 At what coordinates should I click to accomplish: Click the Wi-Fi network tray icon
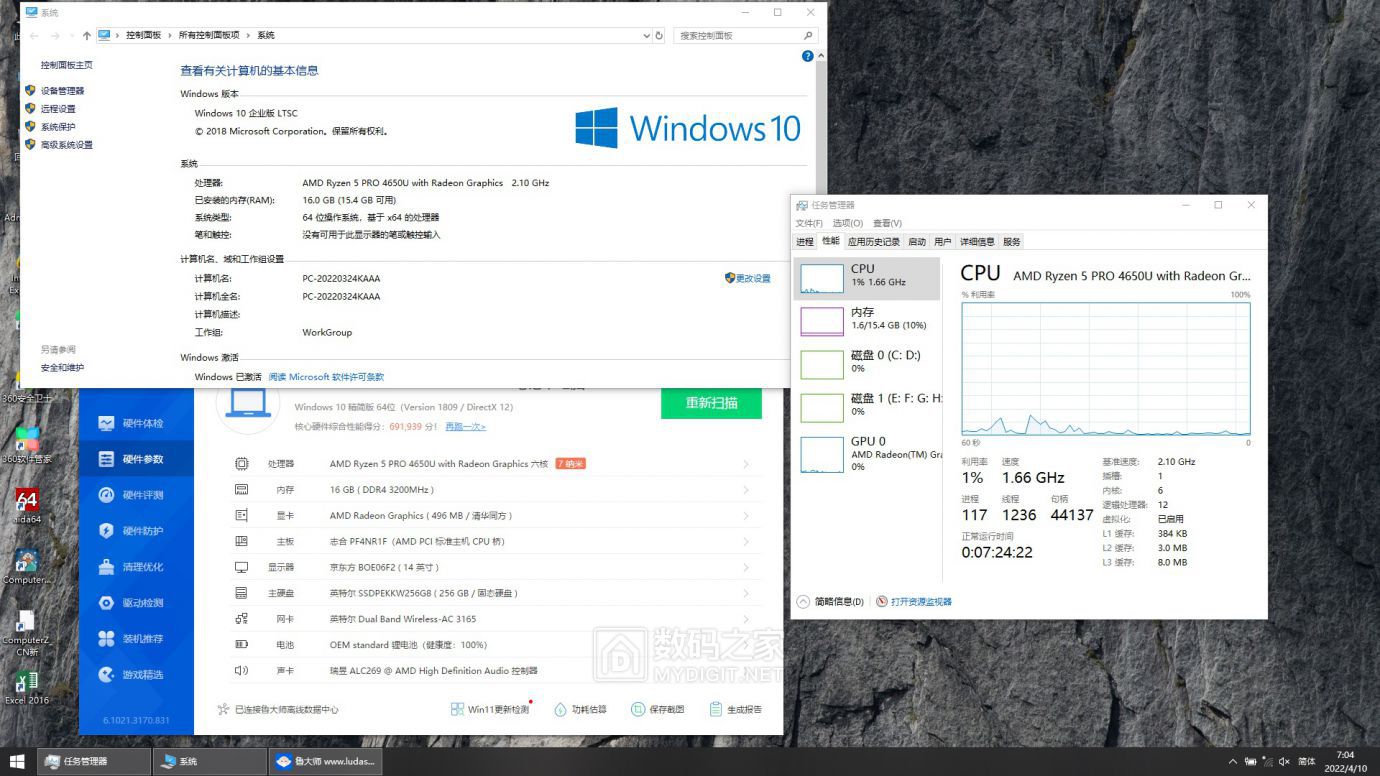(x=1267, y=761)
